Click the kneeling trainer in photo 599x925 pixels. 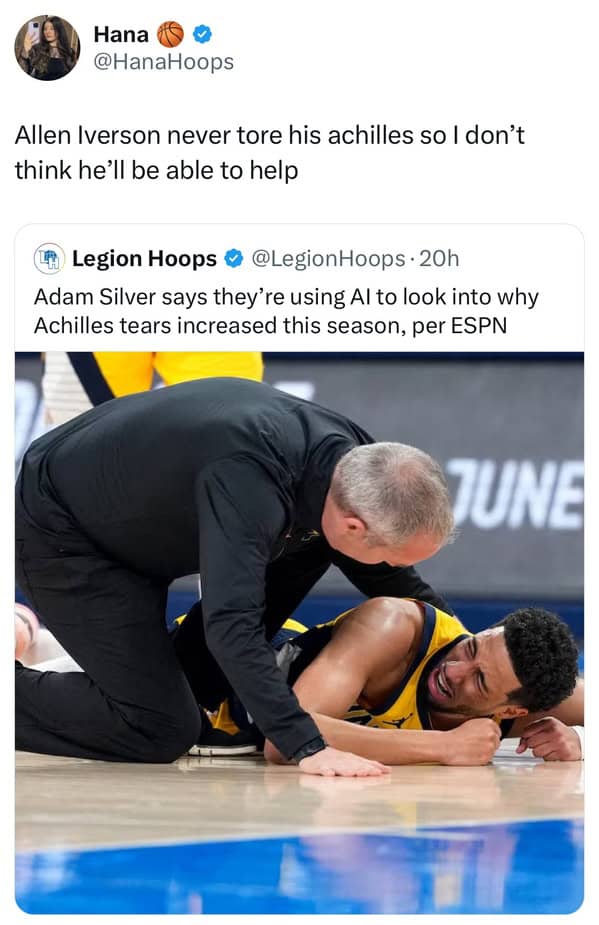(x=230, y=566)
